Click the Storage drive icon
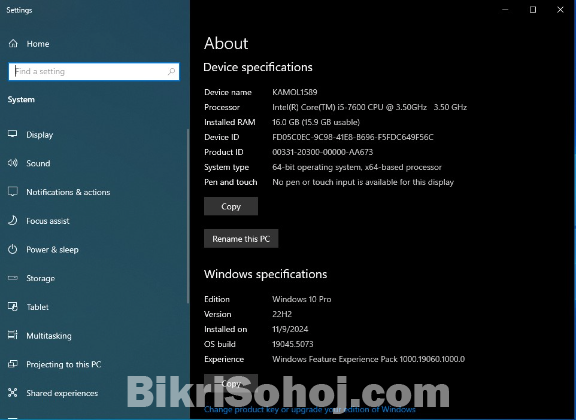576x420 pixels. pos(12,278)
